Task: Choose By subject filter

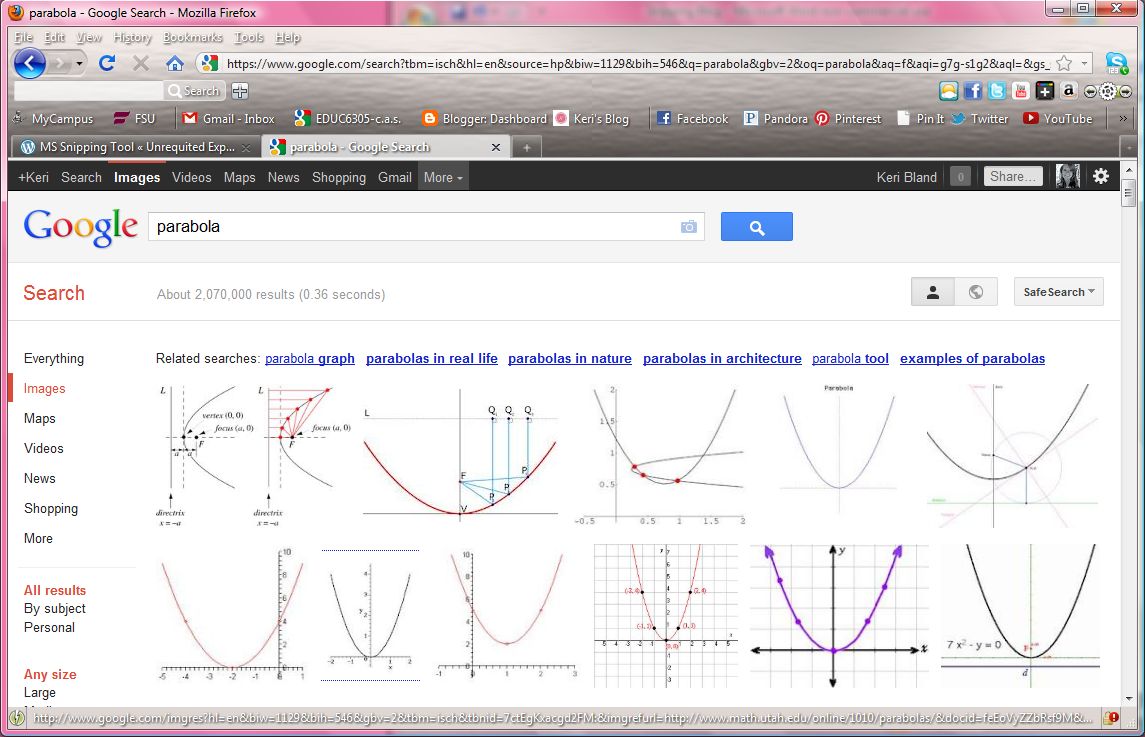Action: point(55,608)
